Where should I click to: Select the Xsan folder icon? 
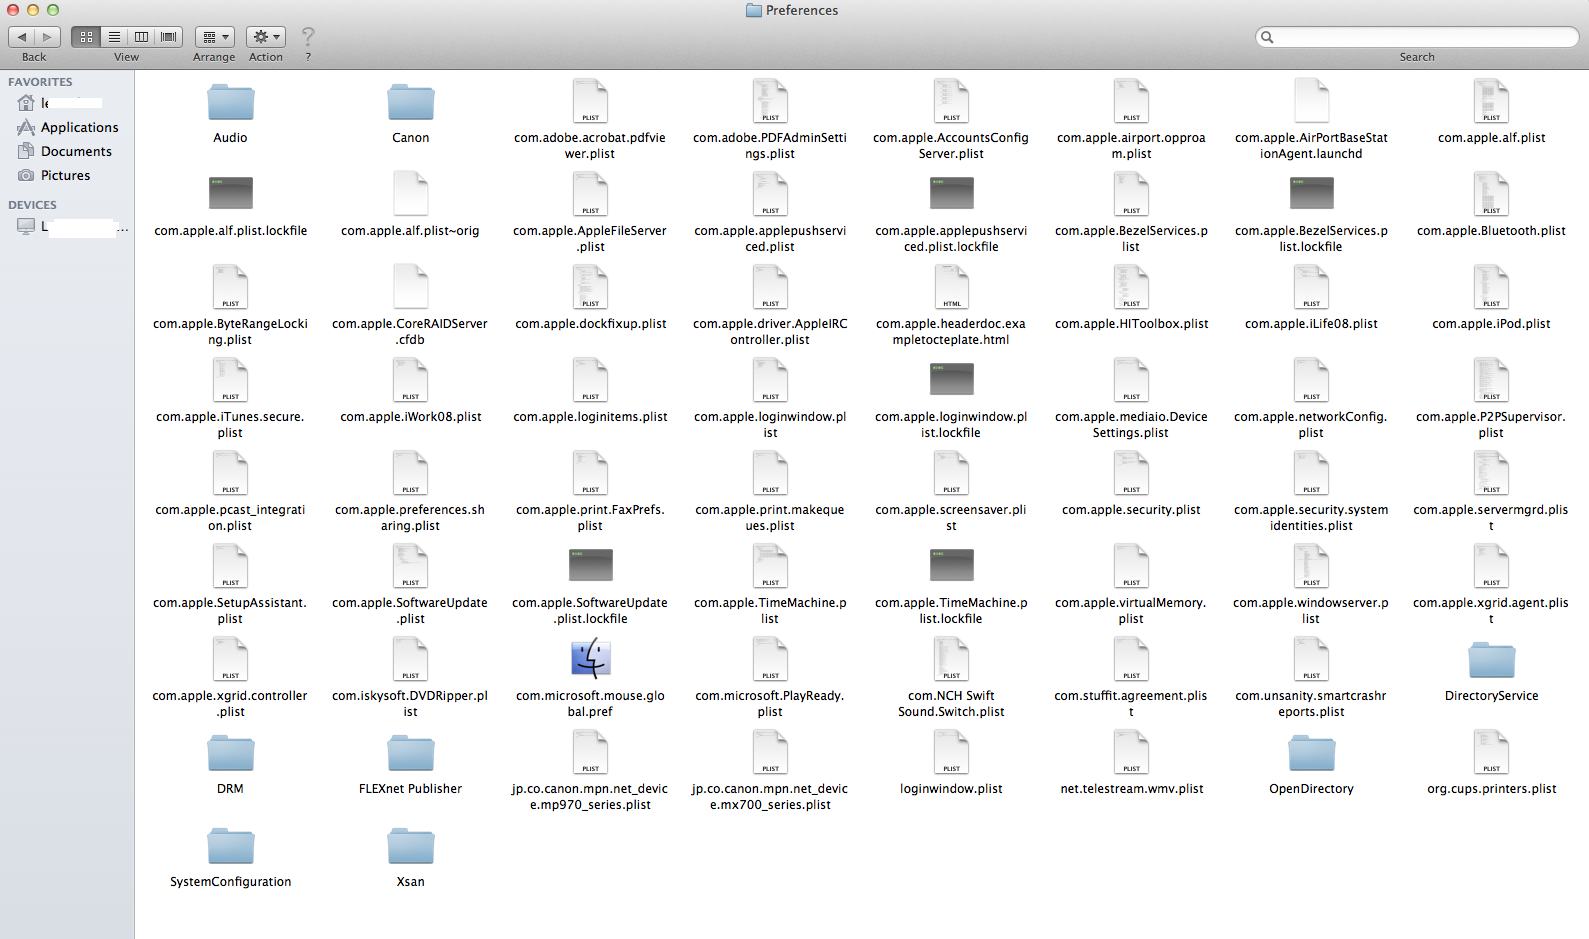click(x=411, y=846)
